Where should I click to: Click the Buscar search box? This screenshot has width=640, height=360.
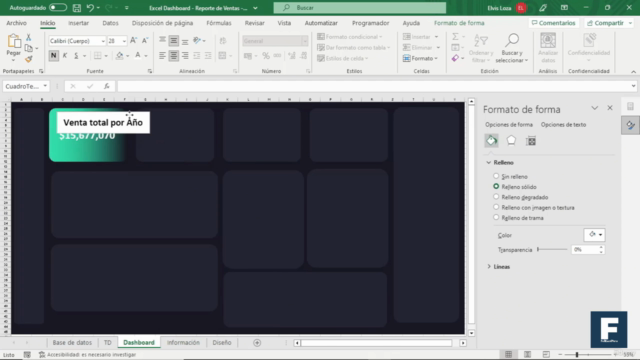360,8
